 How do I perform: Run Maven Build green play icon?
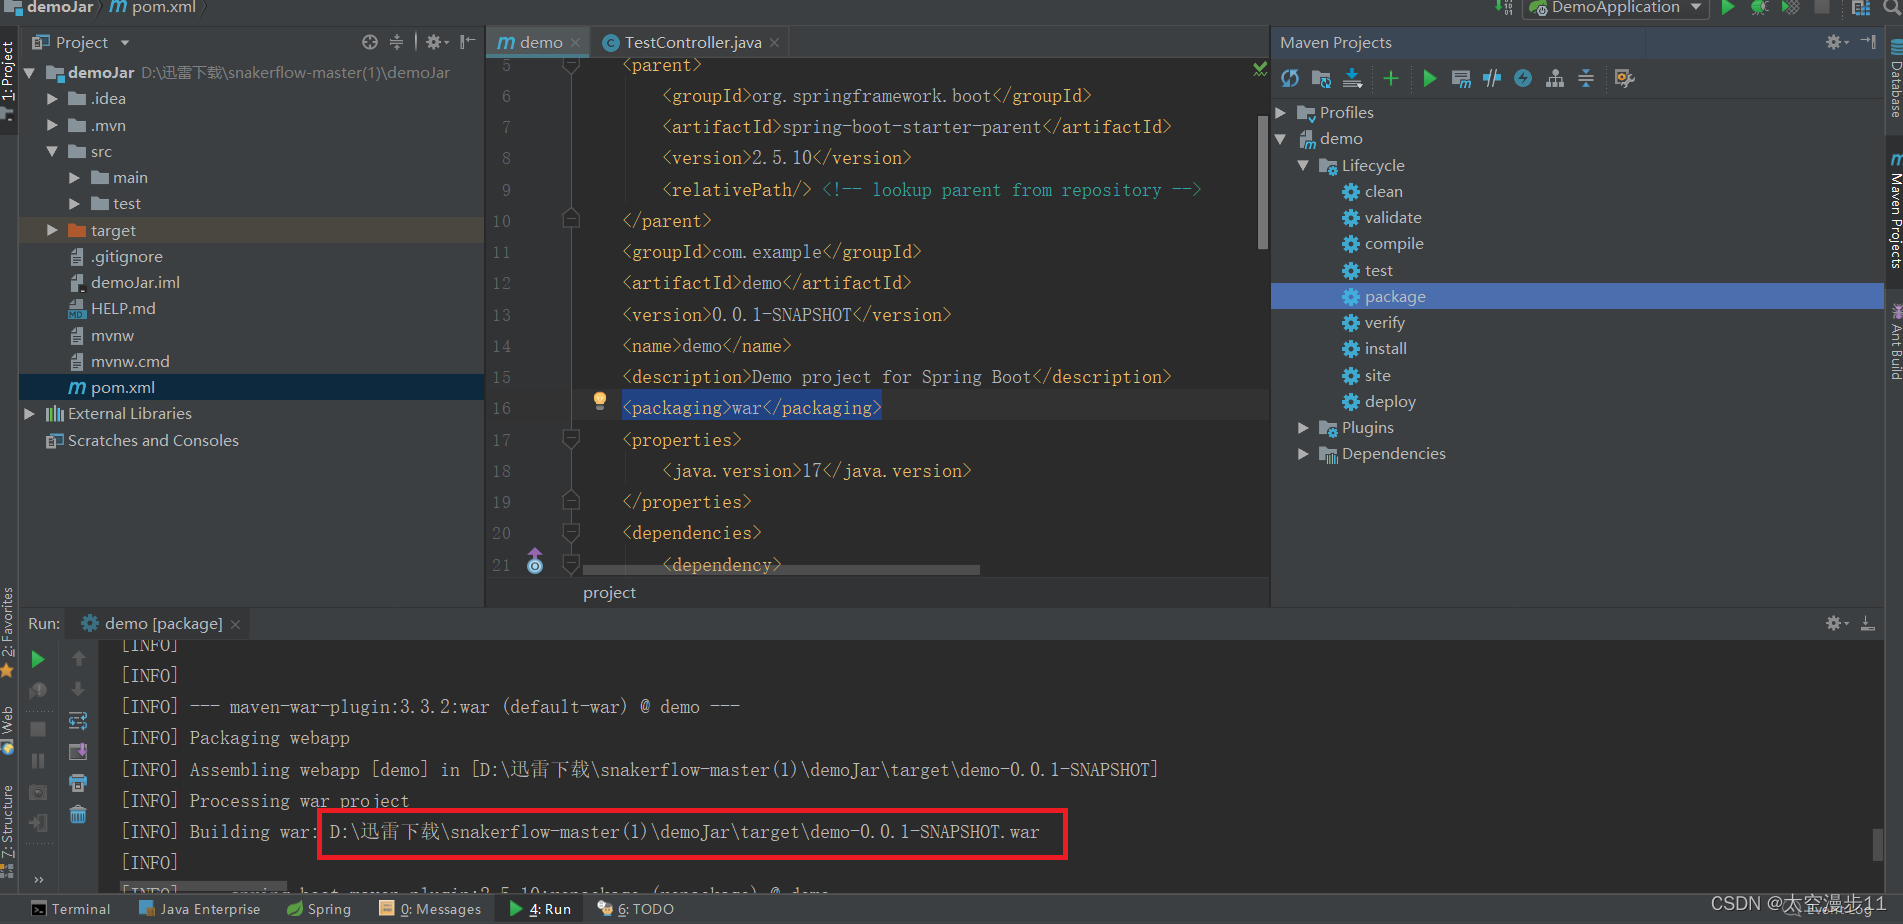pos(1429,78)
